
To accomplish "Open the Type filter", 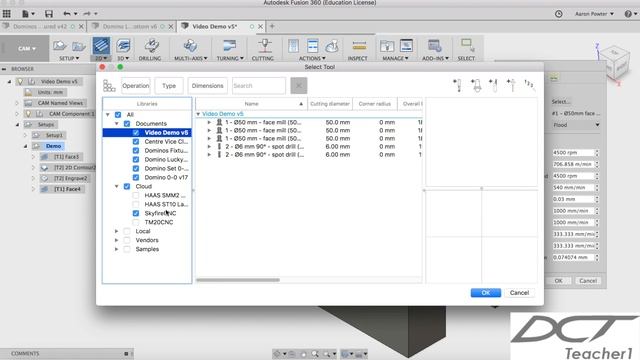I will click(169, 86).
